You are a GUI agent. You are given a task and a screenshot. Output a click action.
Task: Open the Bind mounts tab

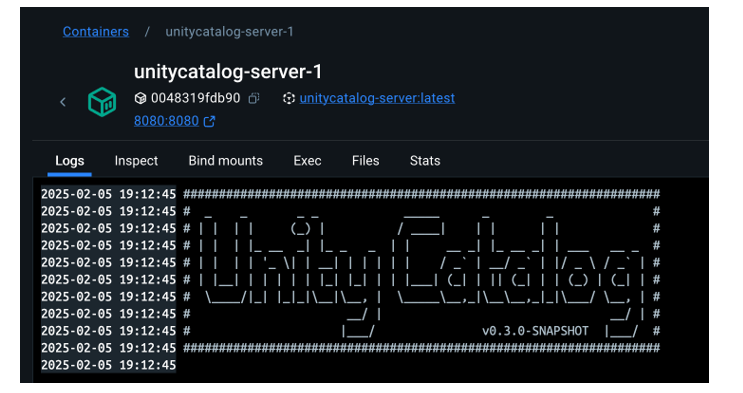pos(226,161)
